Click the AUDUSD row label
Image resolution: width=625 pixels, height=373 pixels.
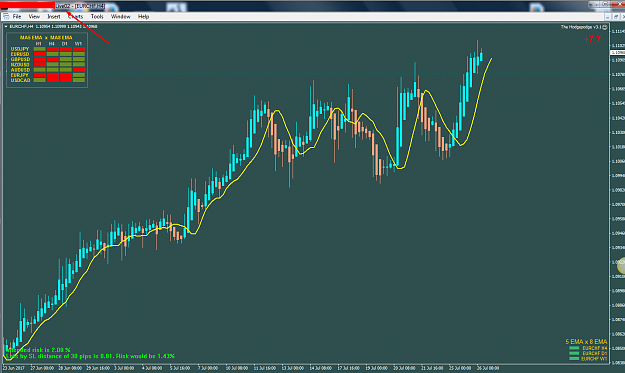[20, 70]
